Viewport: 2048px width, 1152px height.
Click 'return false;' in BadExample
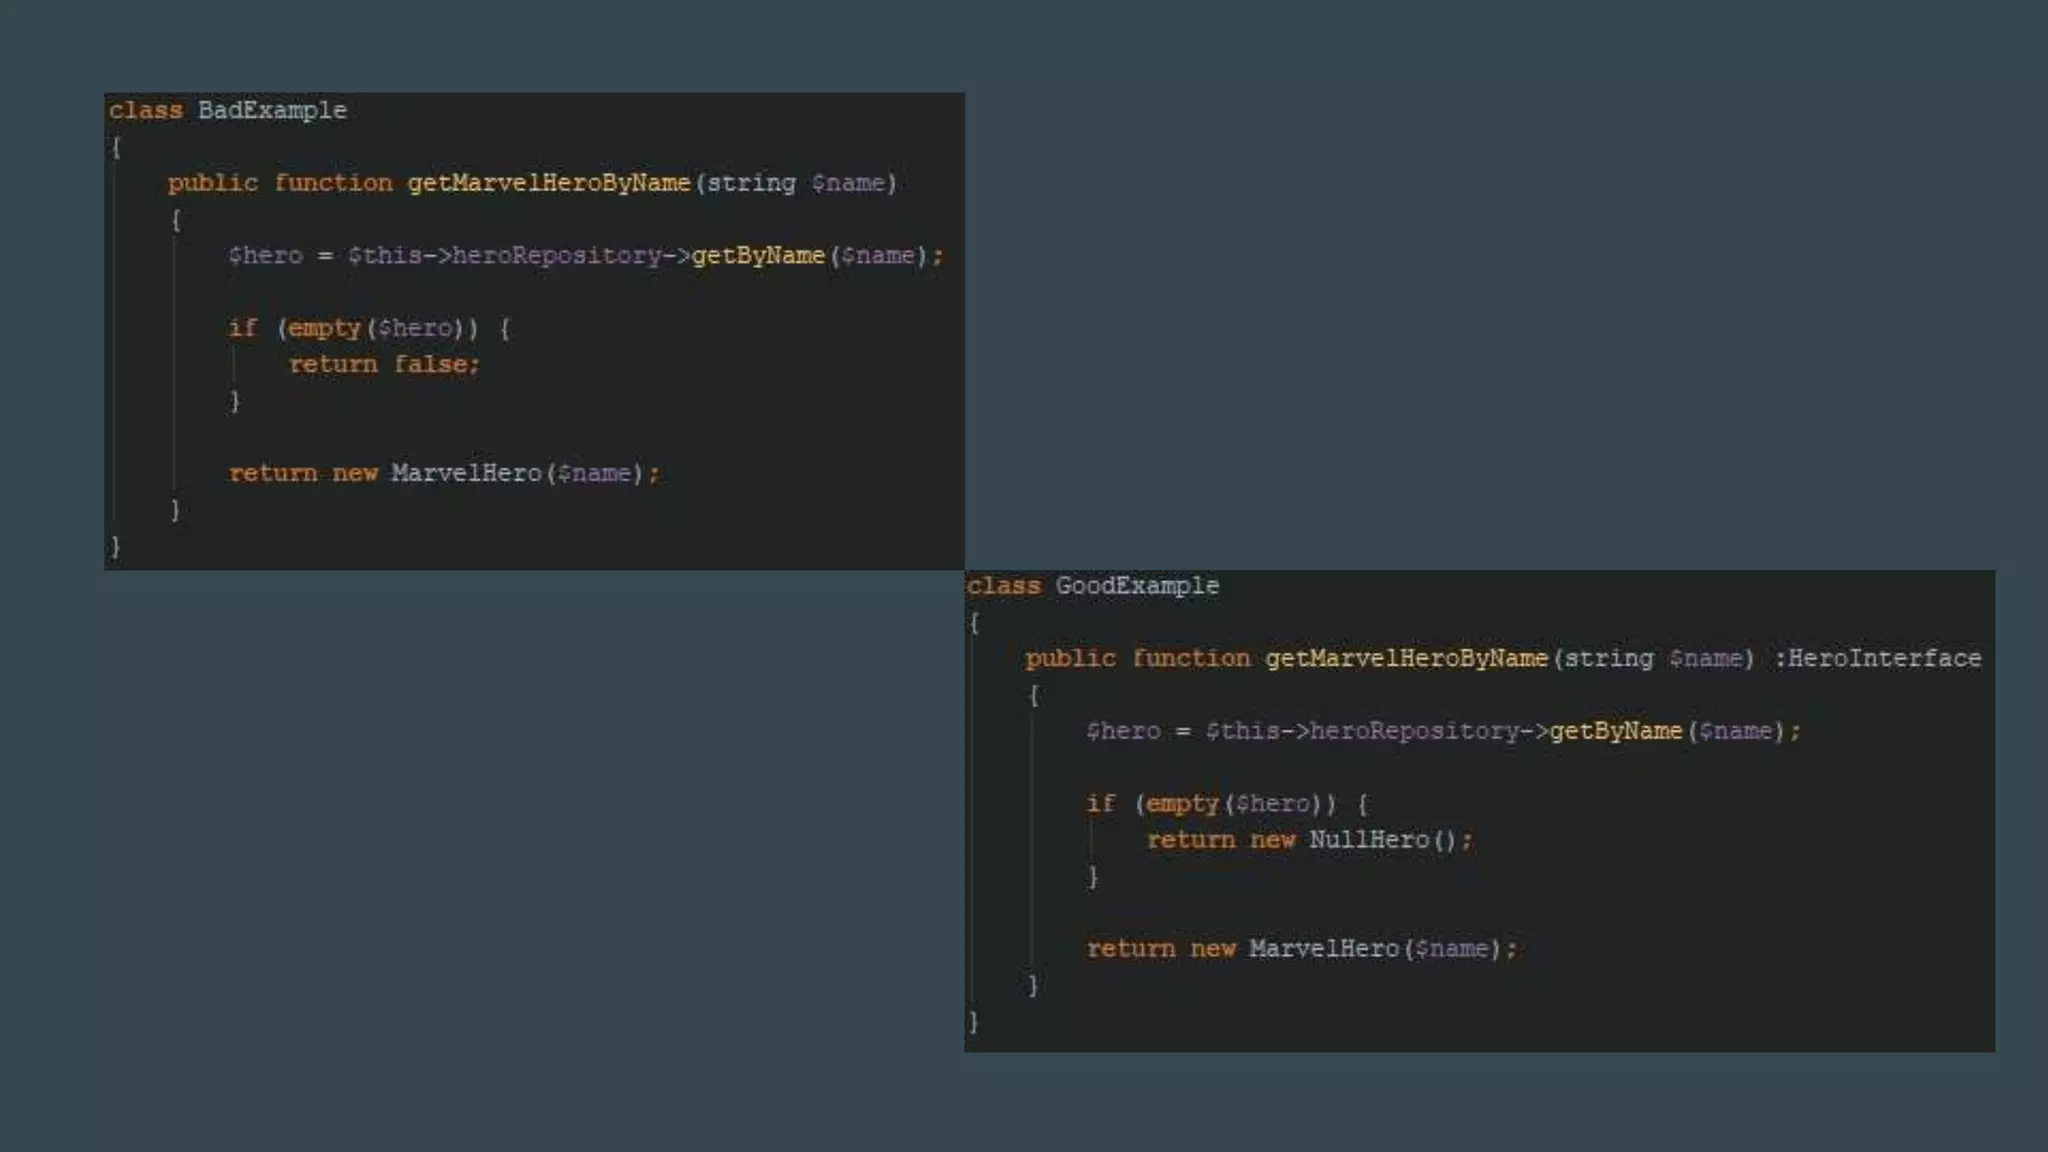click(x=384, y=364)
